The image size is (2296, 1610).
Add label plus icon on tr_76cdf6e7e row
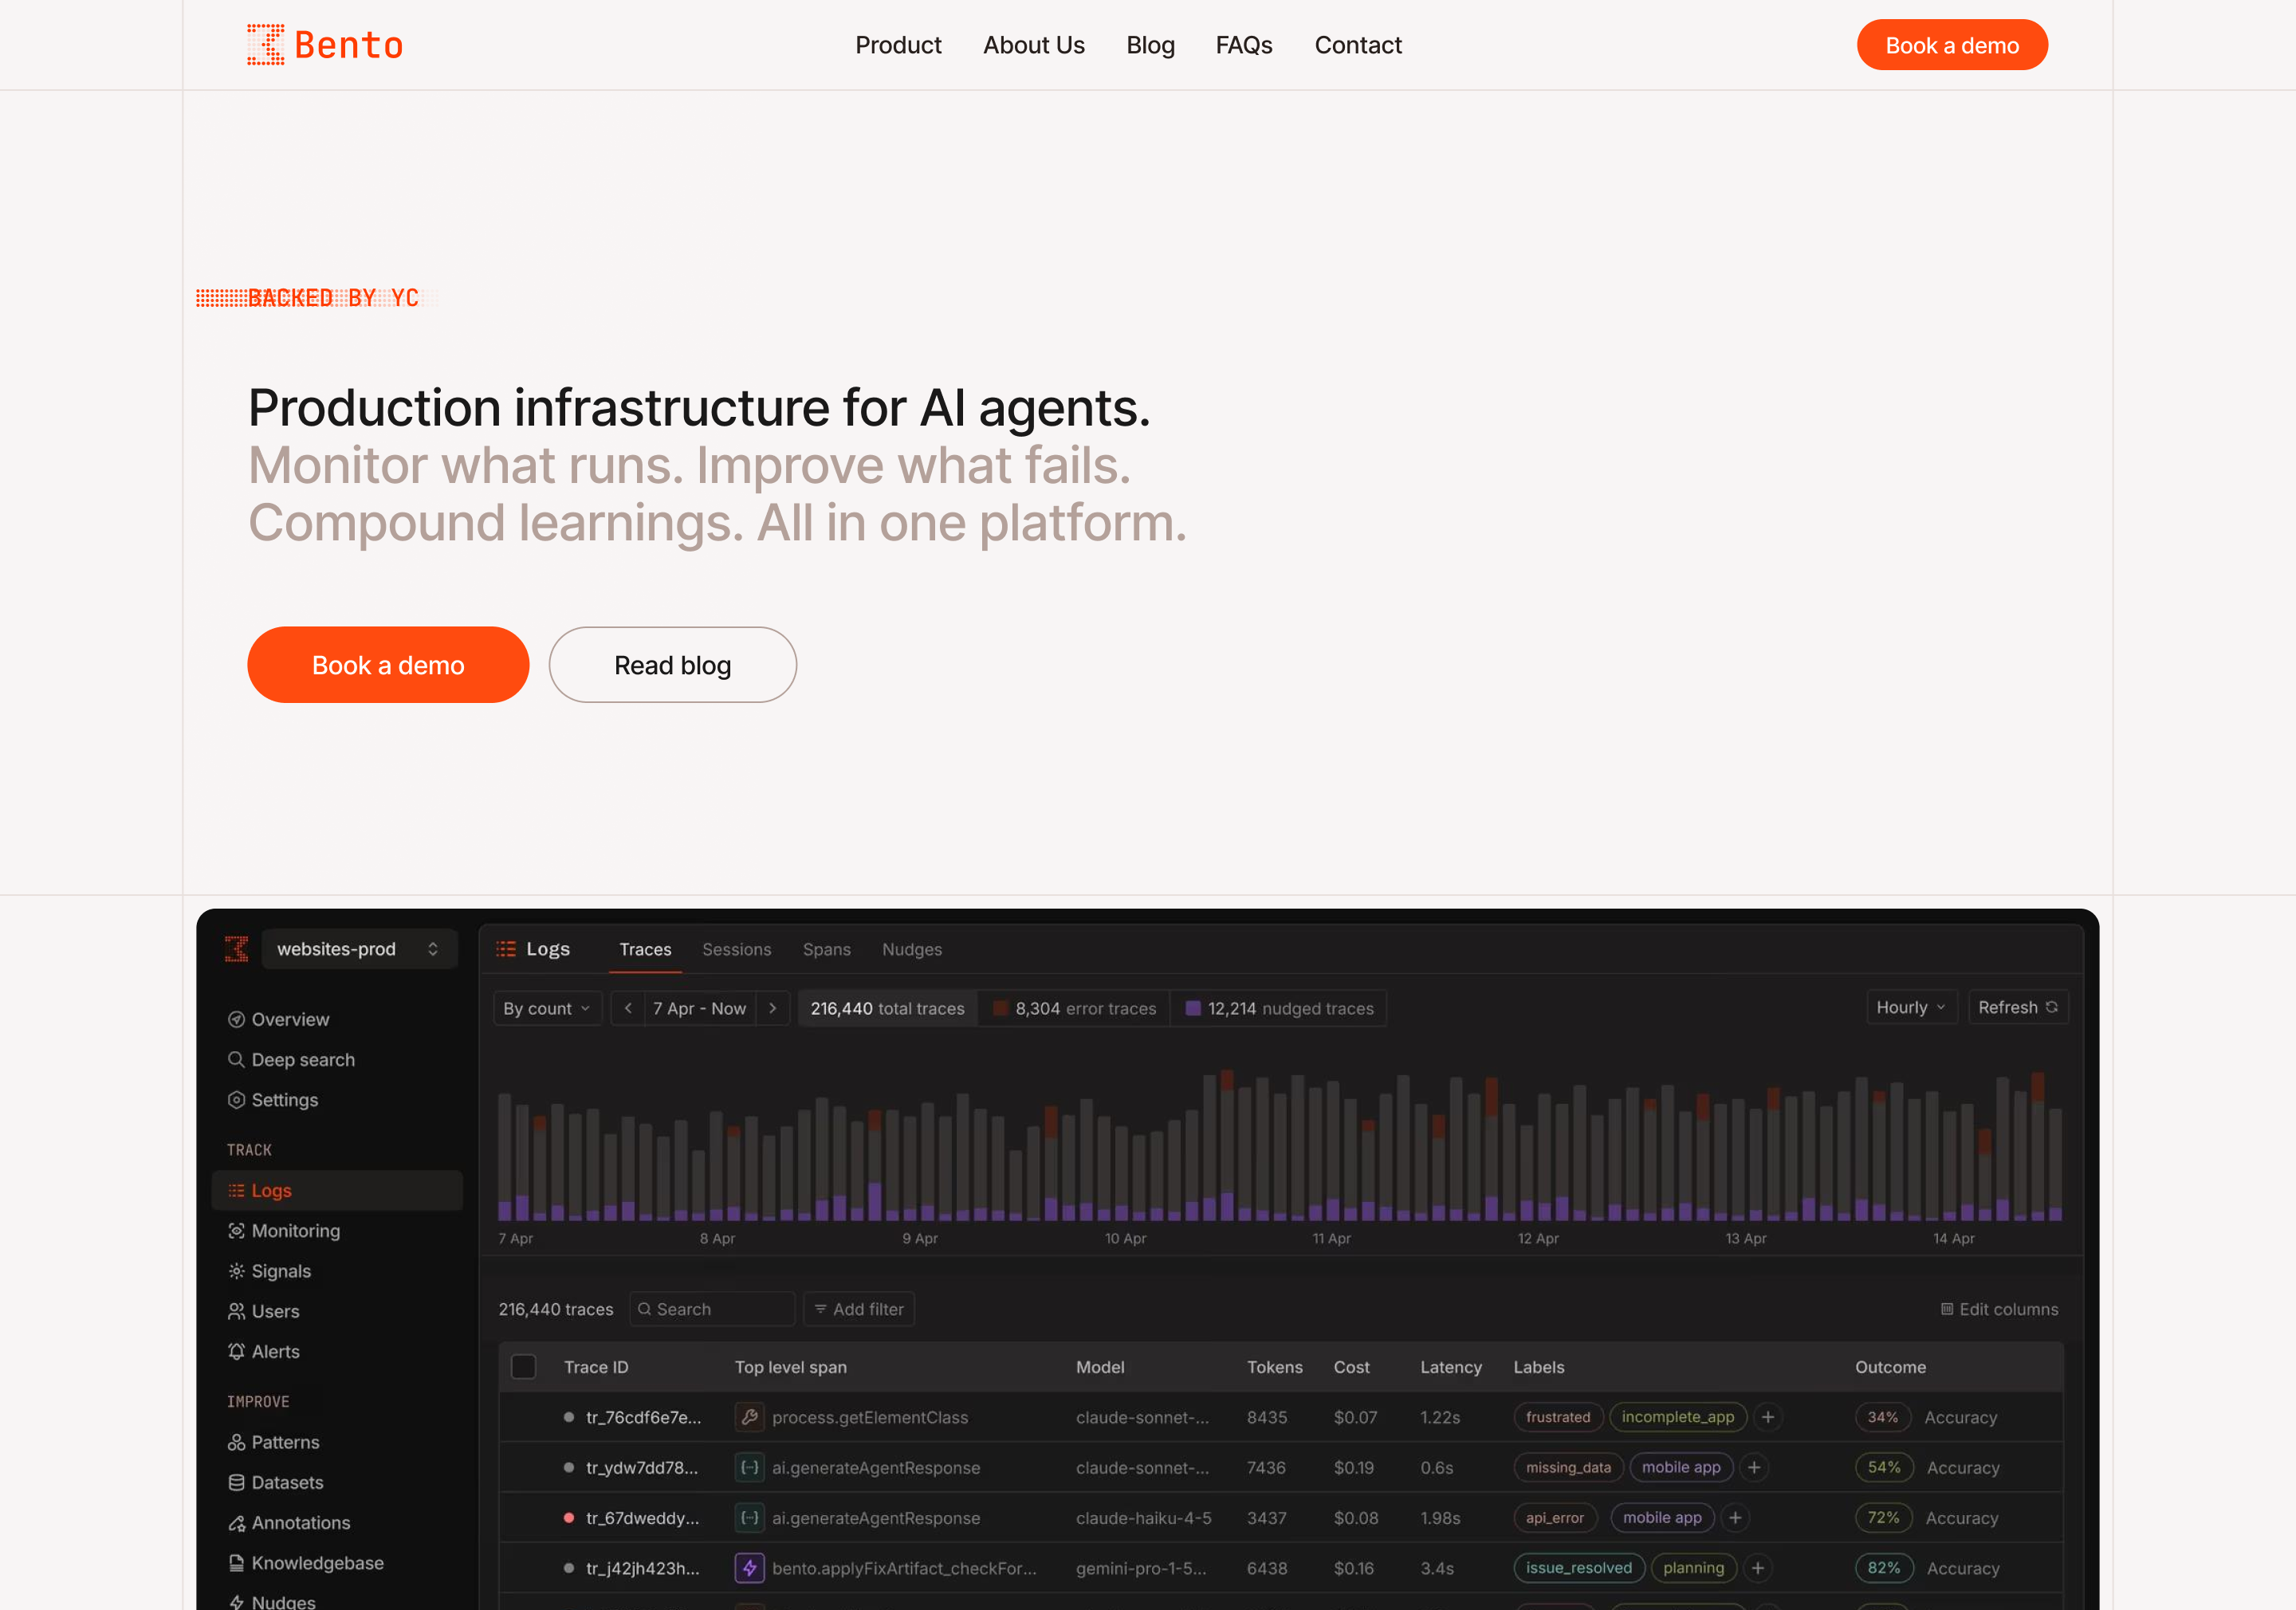pyautogui.click(x=1768, y=1417)
